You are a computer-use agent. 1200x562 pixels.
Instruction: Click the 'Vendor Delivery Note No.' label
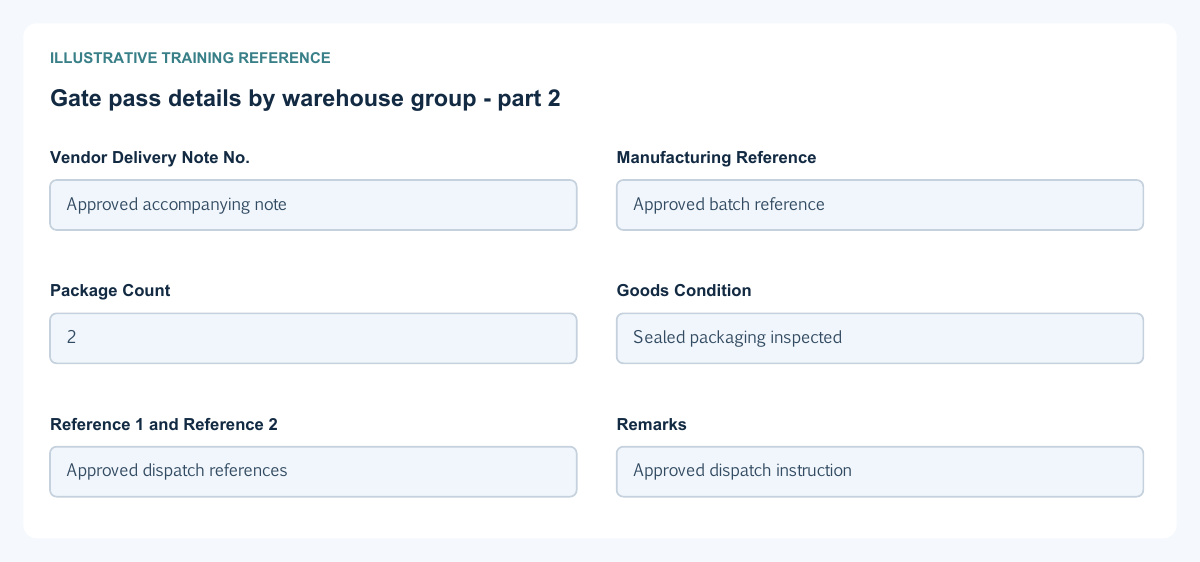(150, 157)
